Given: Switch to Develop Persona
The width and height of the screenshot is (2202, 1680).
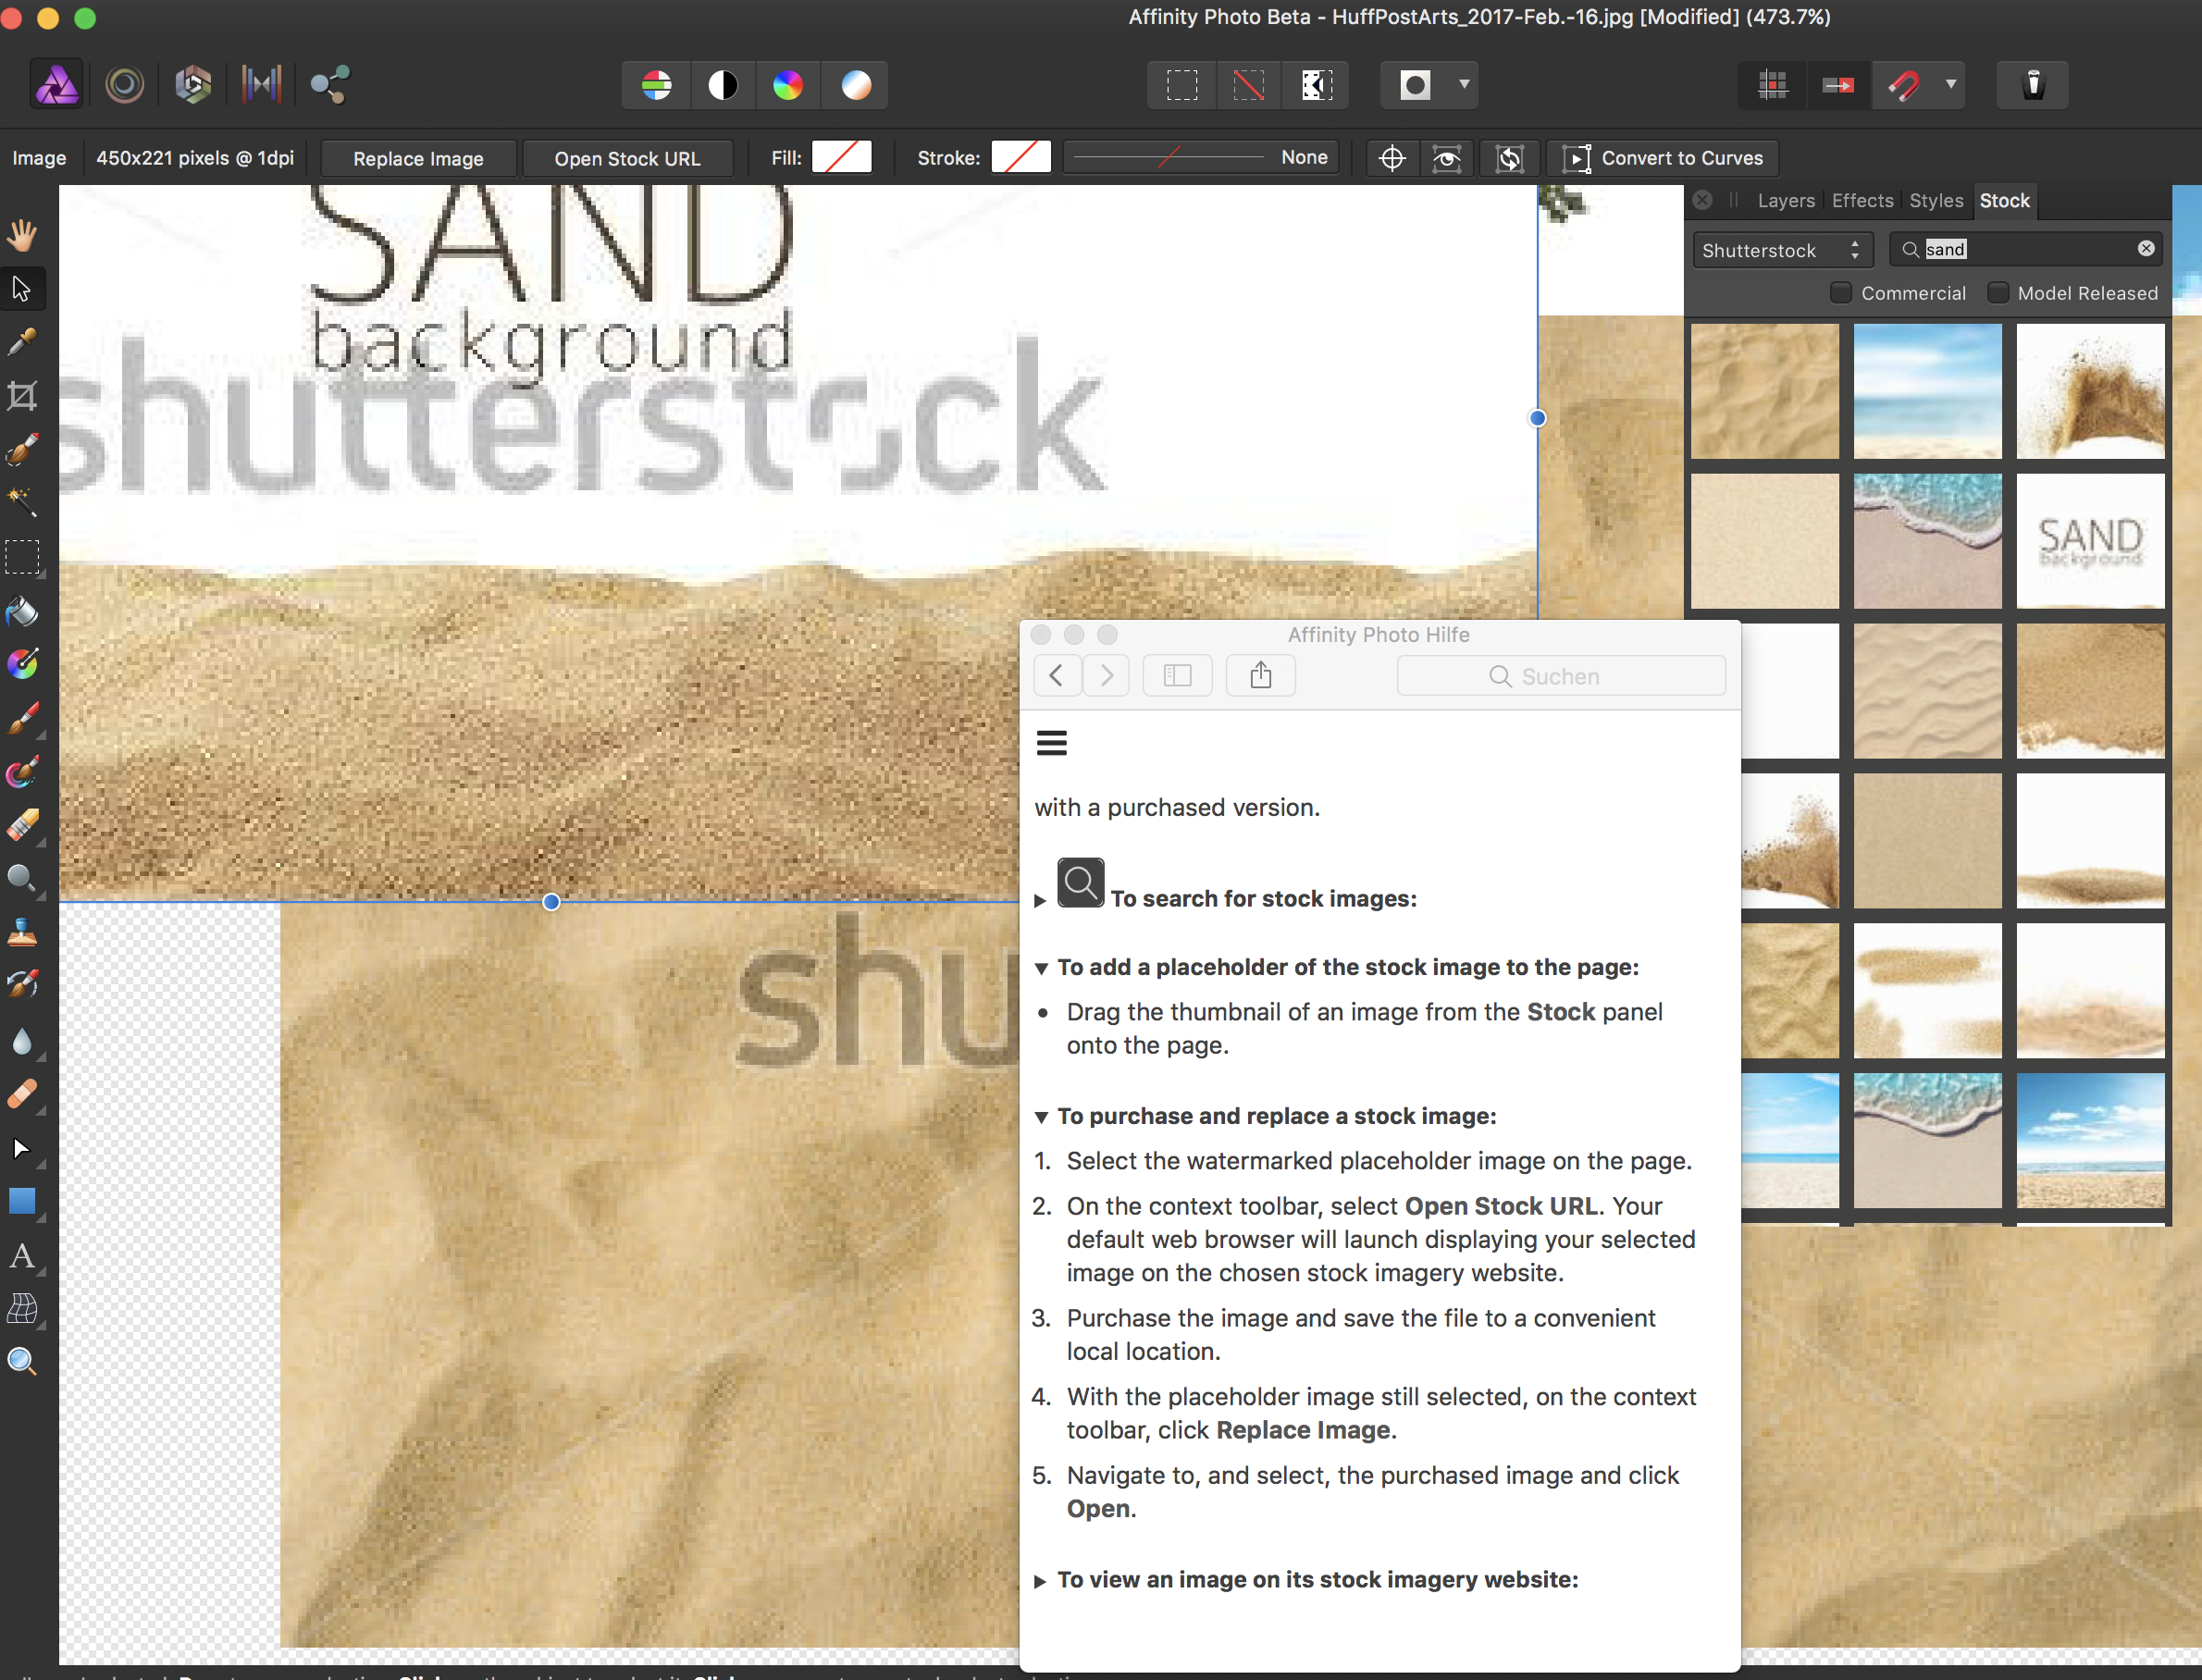Looking at the screenshot, I should click(x=193, y=85).
